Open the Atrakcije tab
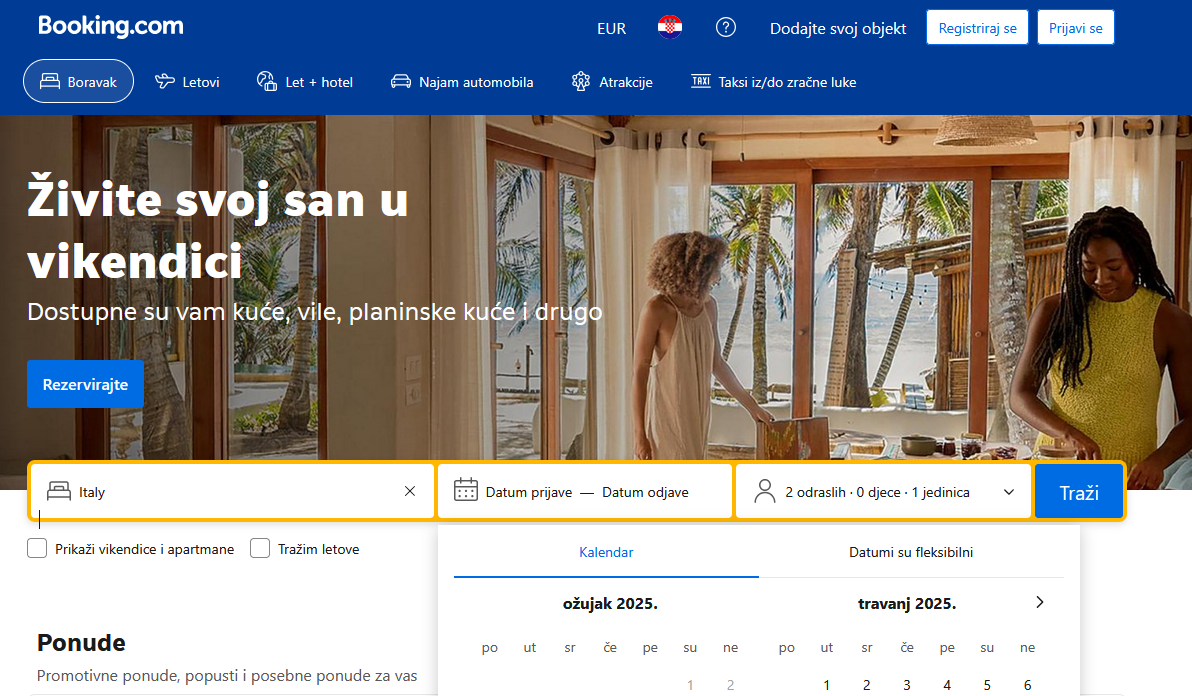1192x696 pixels. tap(612, 81)
